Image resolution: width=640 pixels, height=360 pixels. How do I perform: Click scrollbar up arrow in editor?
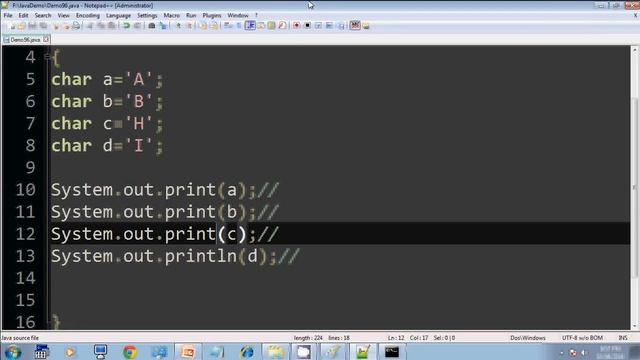[634, 49]
